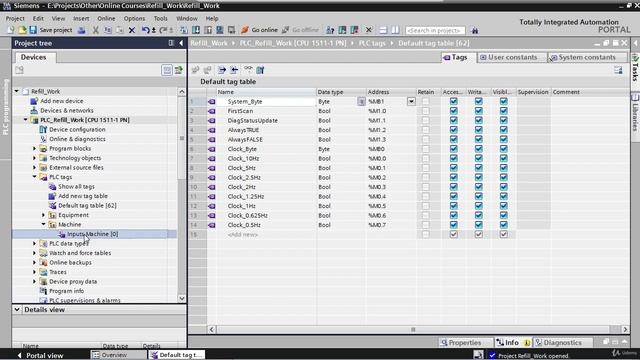Click the split editor vertically icon
This screenshot has width=640, height=360.
pyautogui.click(x=395, y=30)
